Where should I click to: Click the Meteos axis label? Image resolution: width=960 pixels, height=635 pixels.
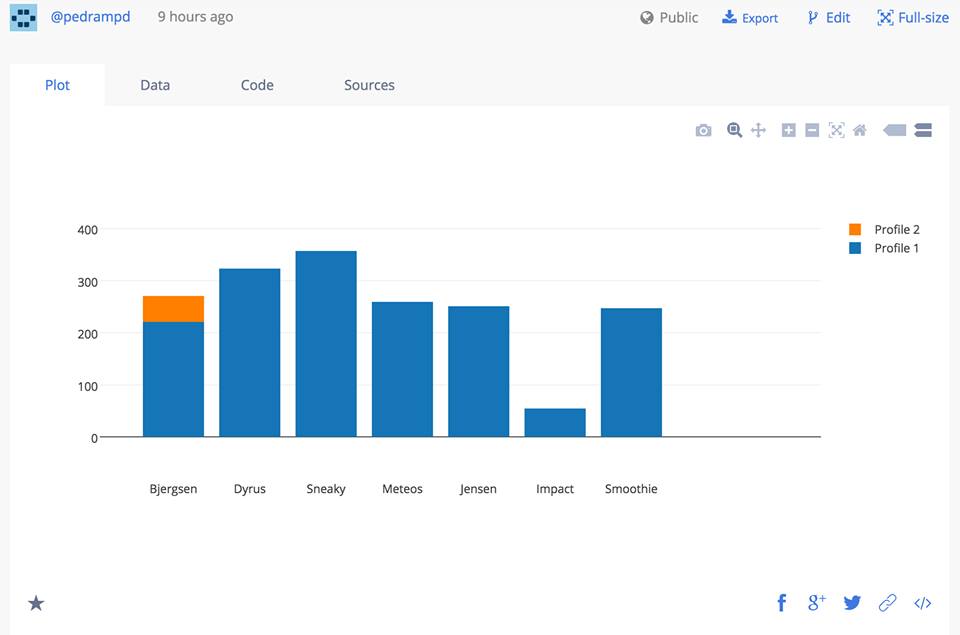pyautogui.click(x=402, y=489)
